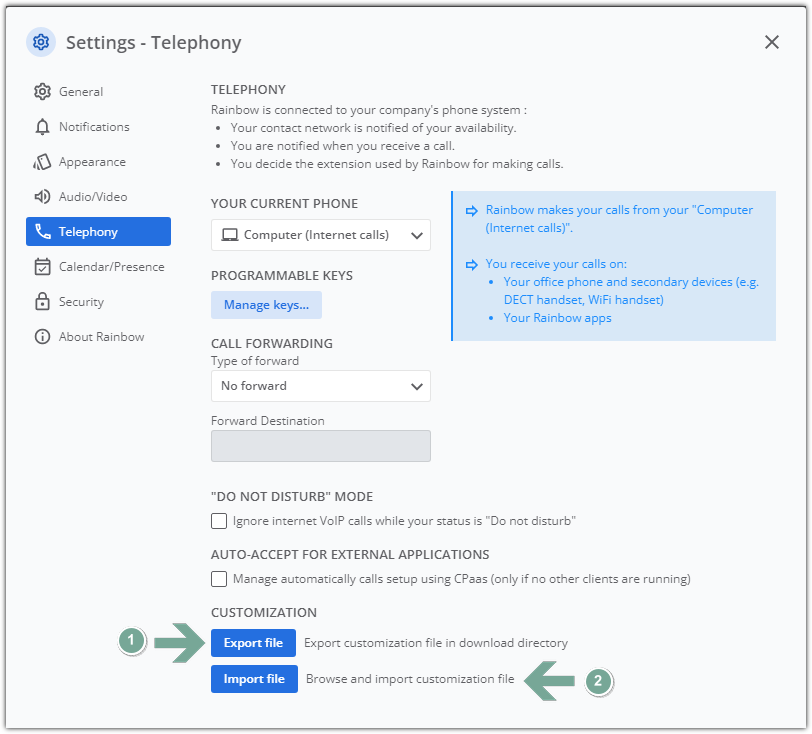
Task: Click the chevron of Computer (Internet calls) box
Action: pos(417,236)
